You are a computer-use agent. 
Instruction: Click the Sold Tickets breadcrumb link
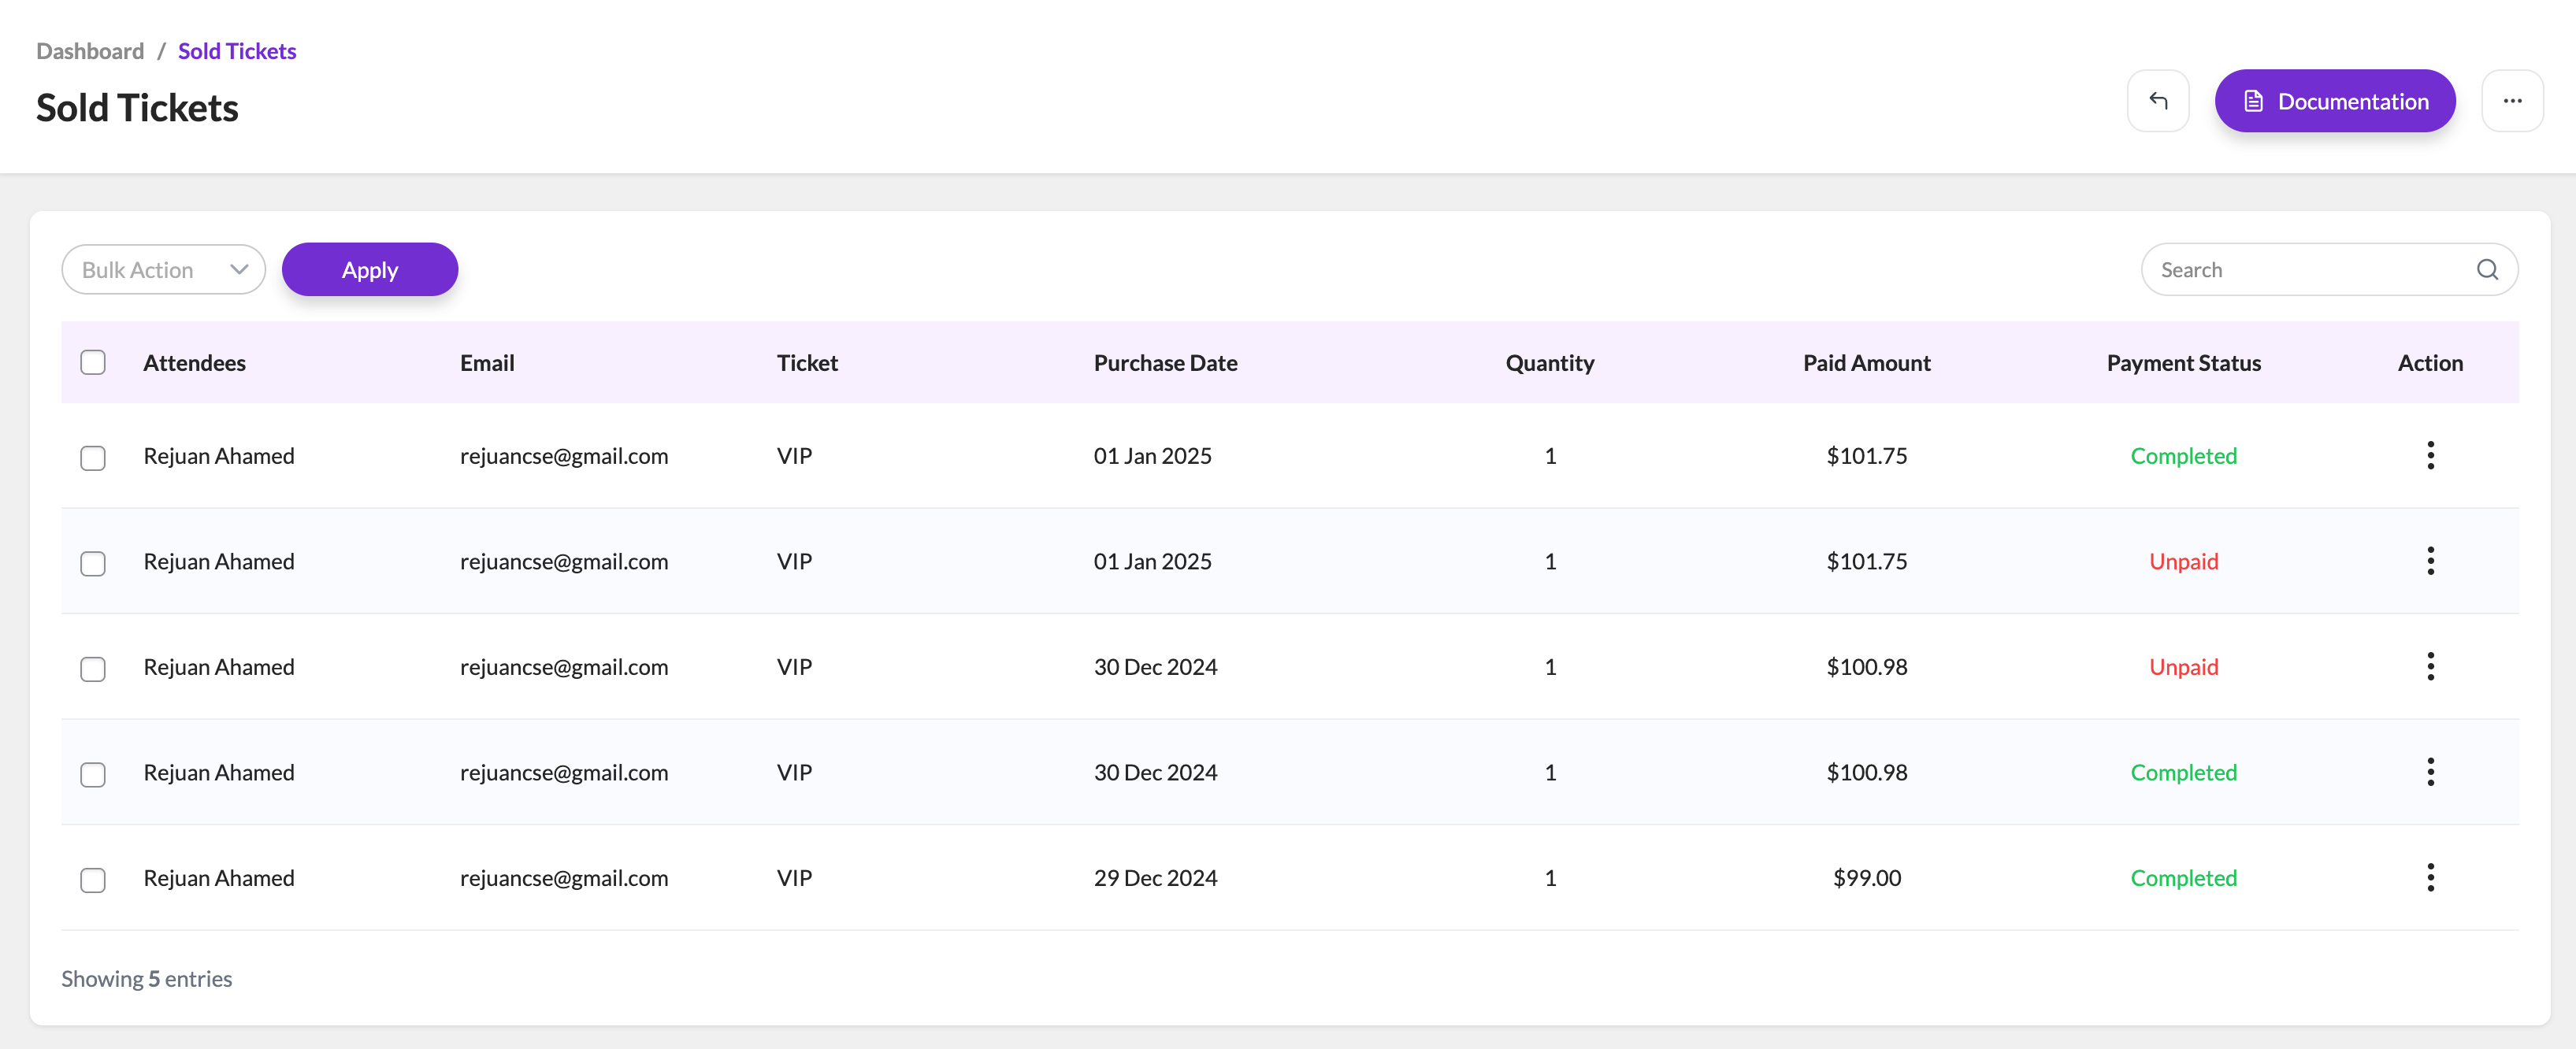coord(237,51)
